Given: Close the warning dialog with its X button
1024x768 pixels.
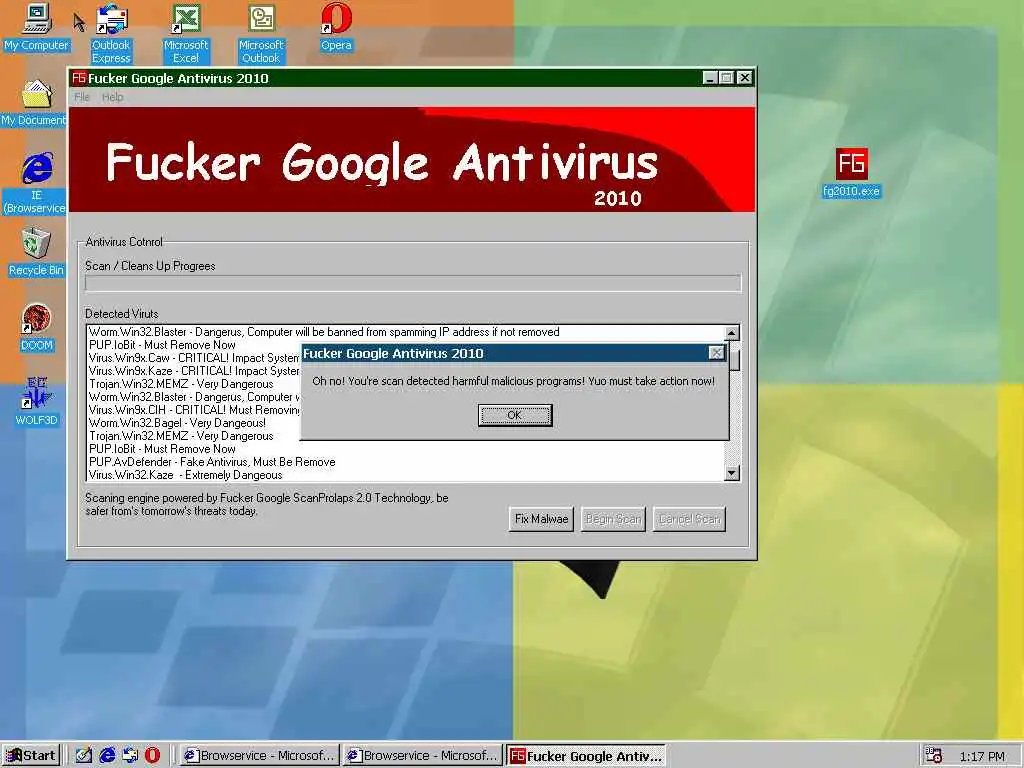Looking at the screenshot, I should tap(716, 353).
